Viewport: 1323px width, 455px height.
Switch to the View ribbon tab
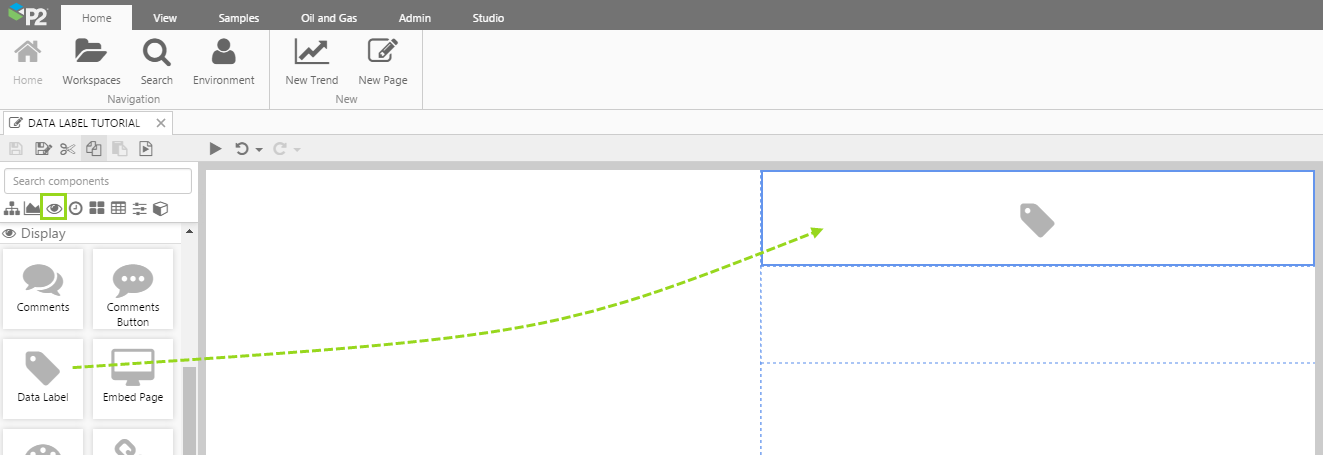[x=166, y=18]
